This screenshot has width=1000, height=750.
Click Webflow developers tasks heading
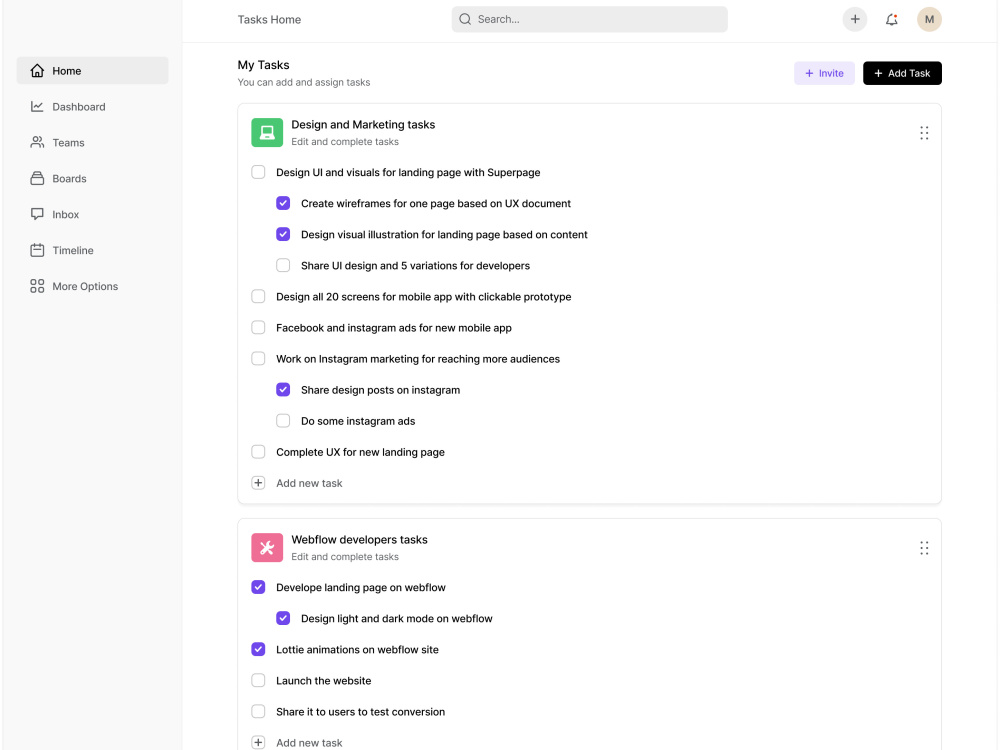359,540
